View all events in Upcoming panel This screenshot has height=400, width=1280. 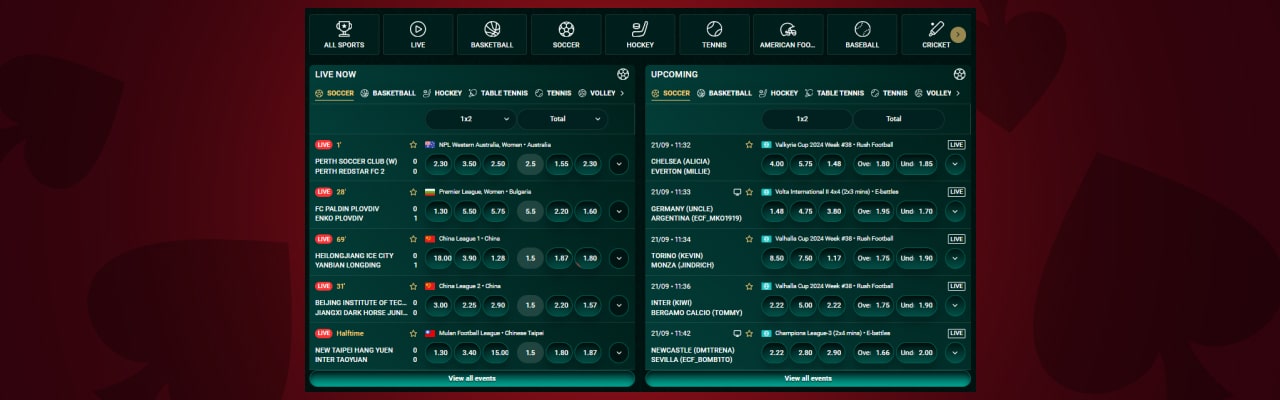(808, 379)
